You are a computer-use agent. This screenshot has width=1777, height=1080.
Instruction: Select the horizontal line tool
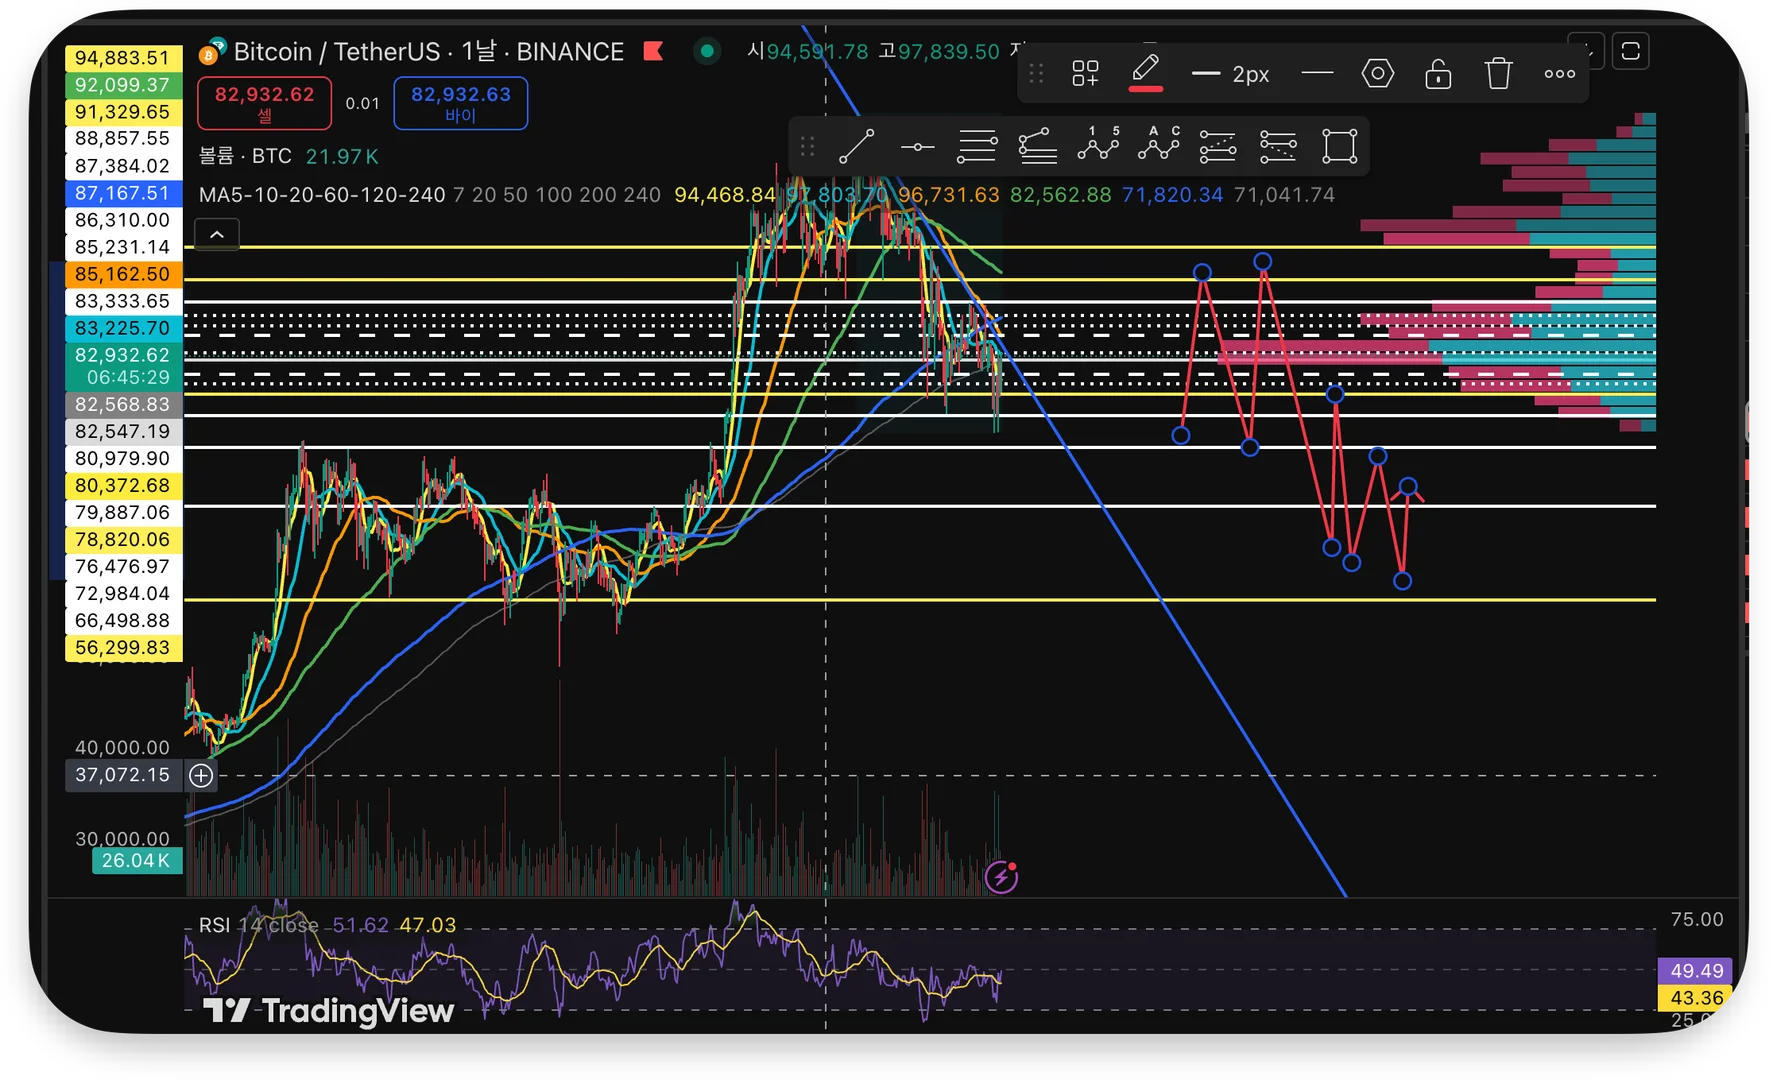pos(917,147)
